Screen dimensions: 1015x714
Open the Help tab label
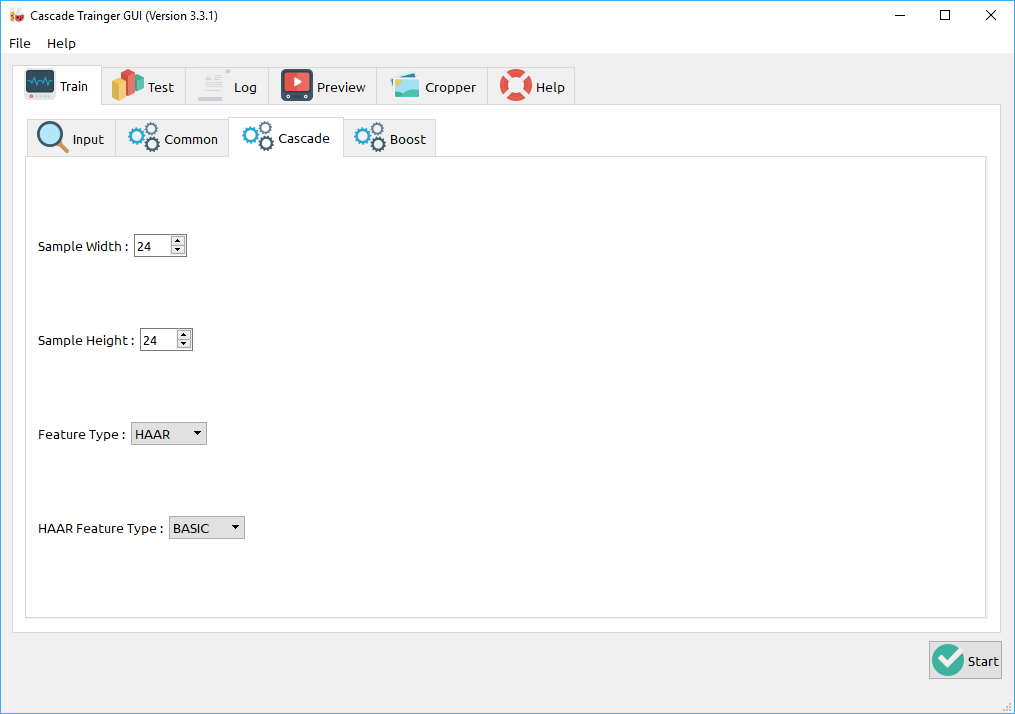pyautogui.click(x=550, y=87)
